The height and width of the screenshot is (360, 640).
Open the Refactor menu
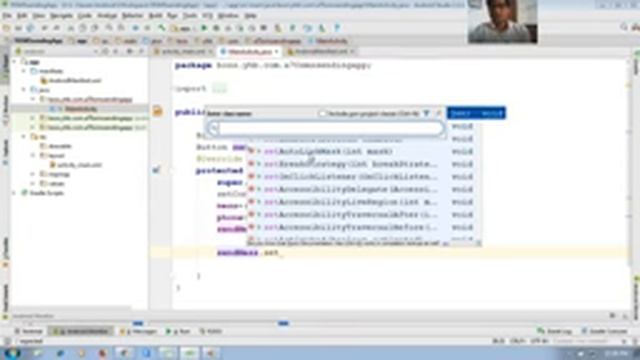(x=133, y=16)
